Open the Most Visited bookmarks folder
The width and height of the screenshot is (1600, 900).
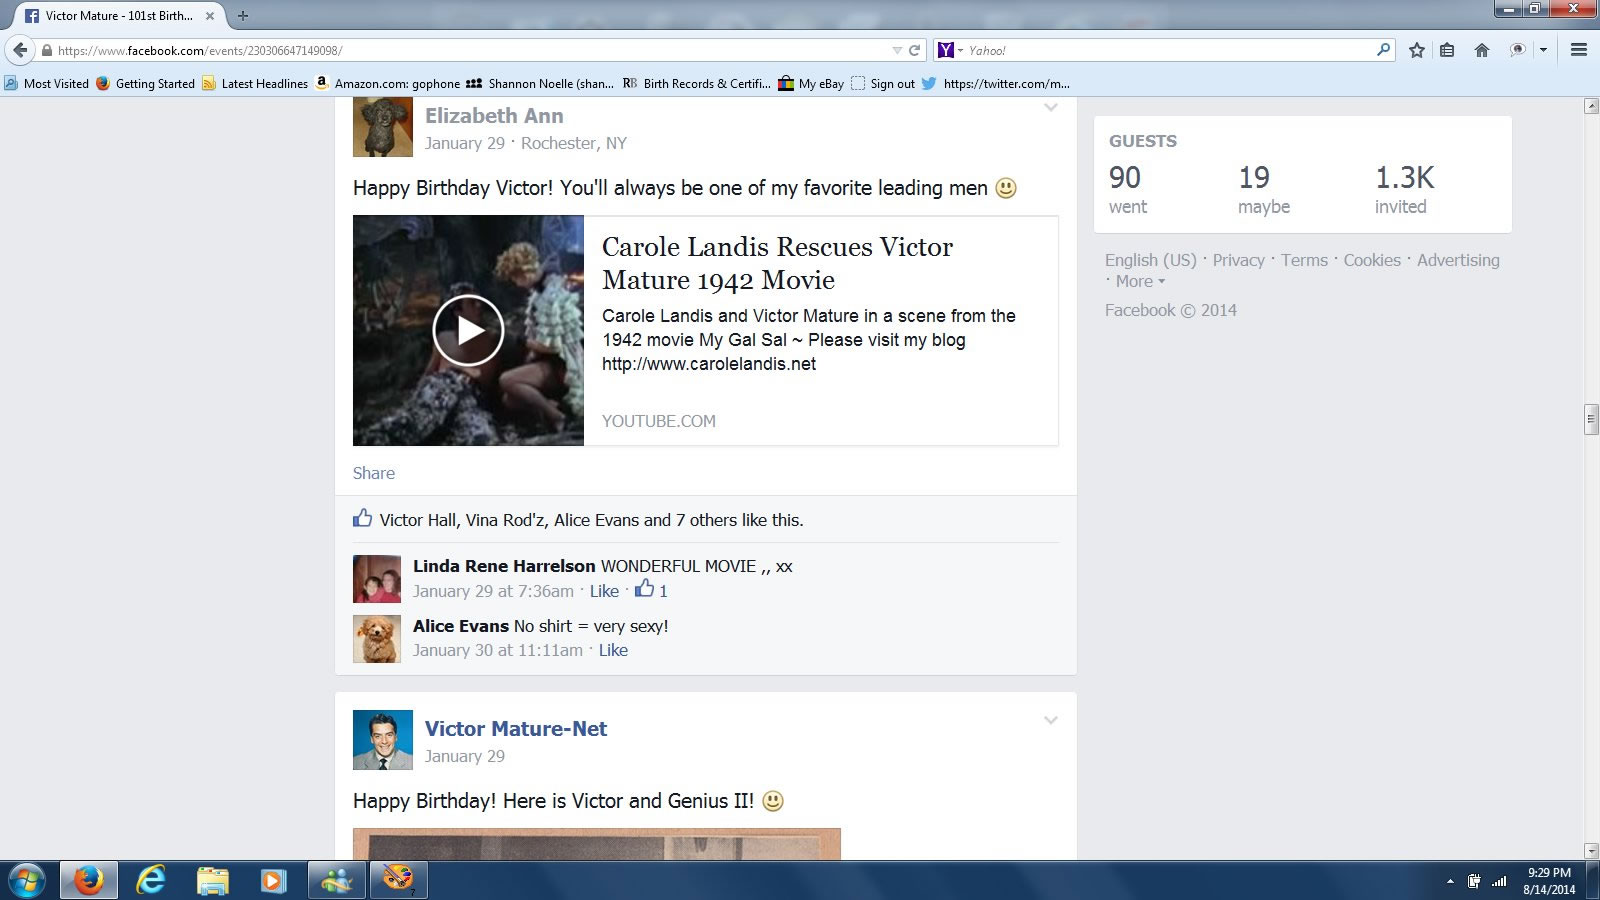[x=47, y=84]
